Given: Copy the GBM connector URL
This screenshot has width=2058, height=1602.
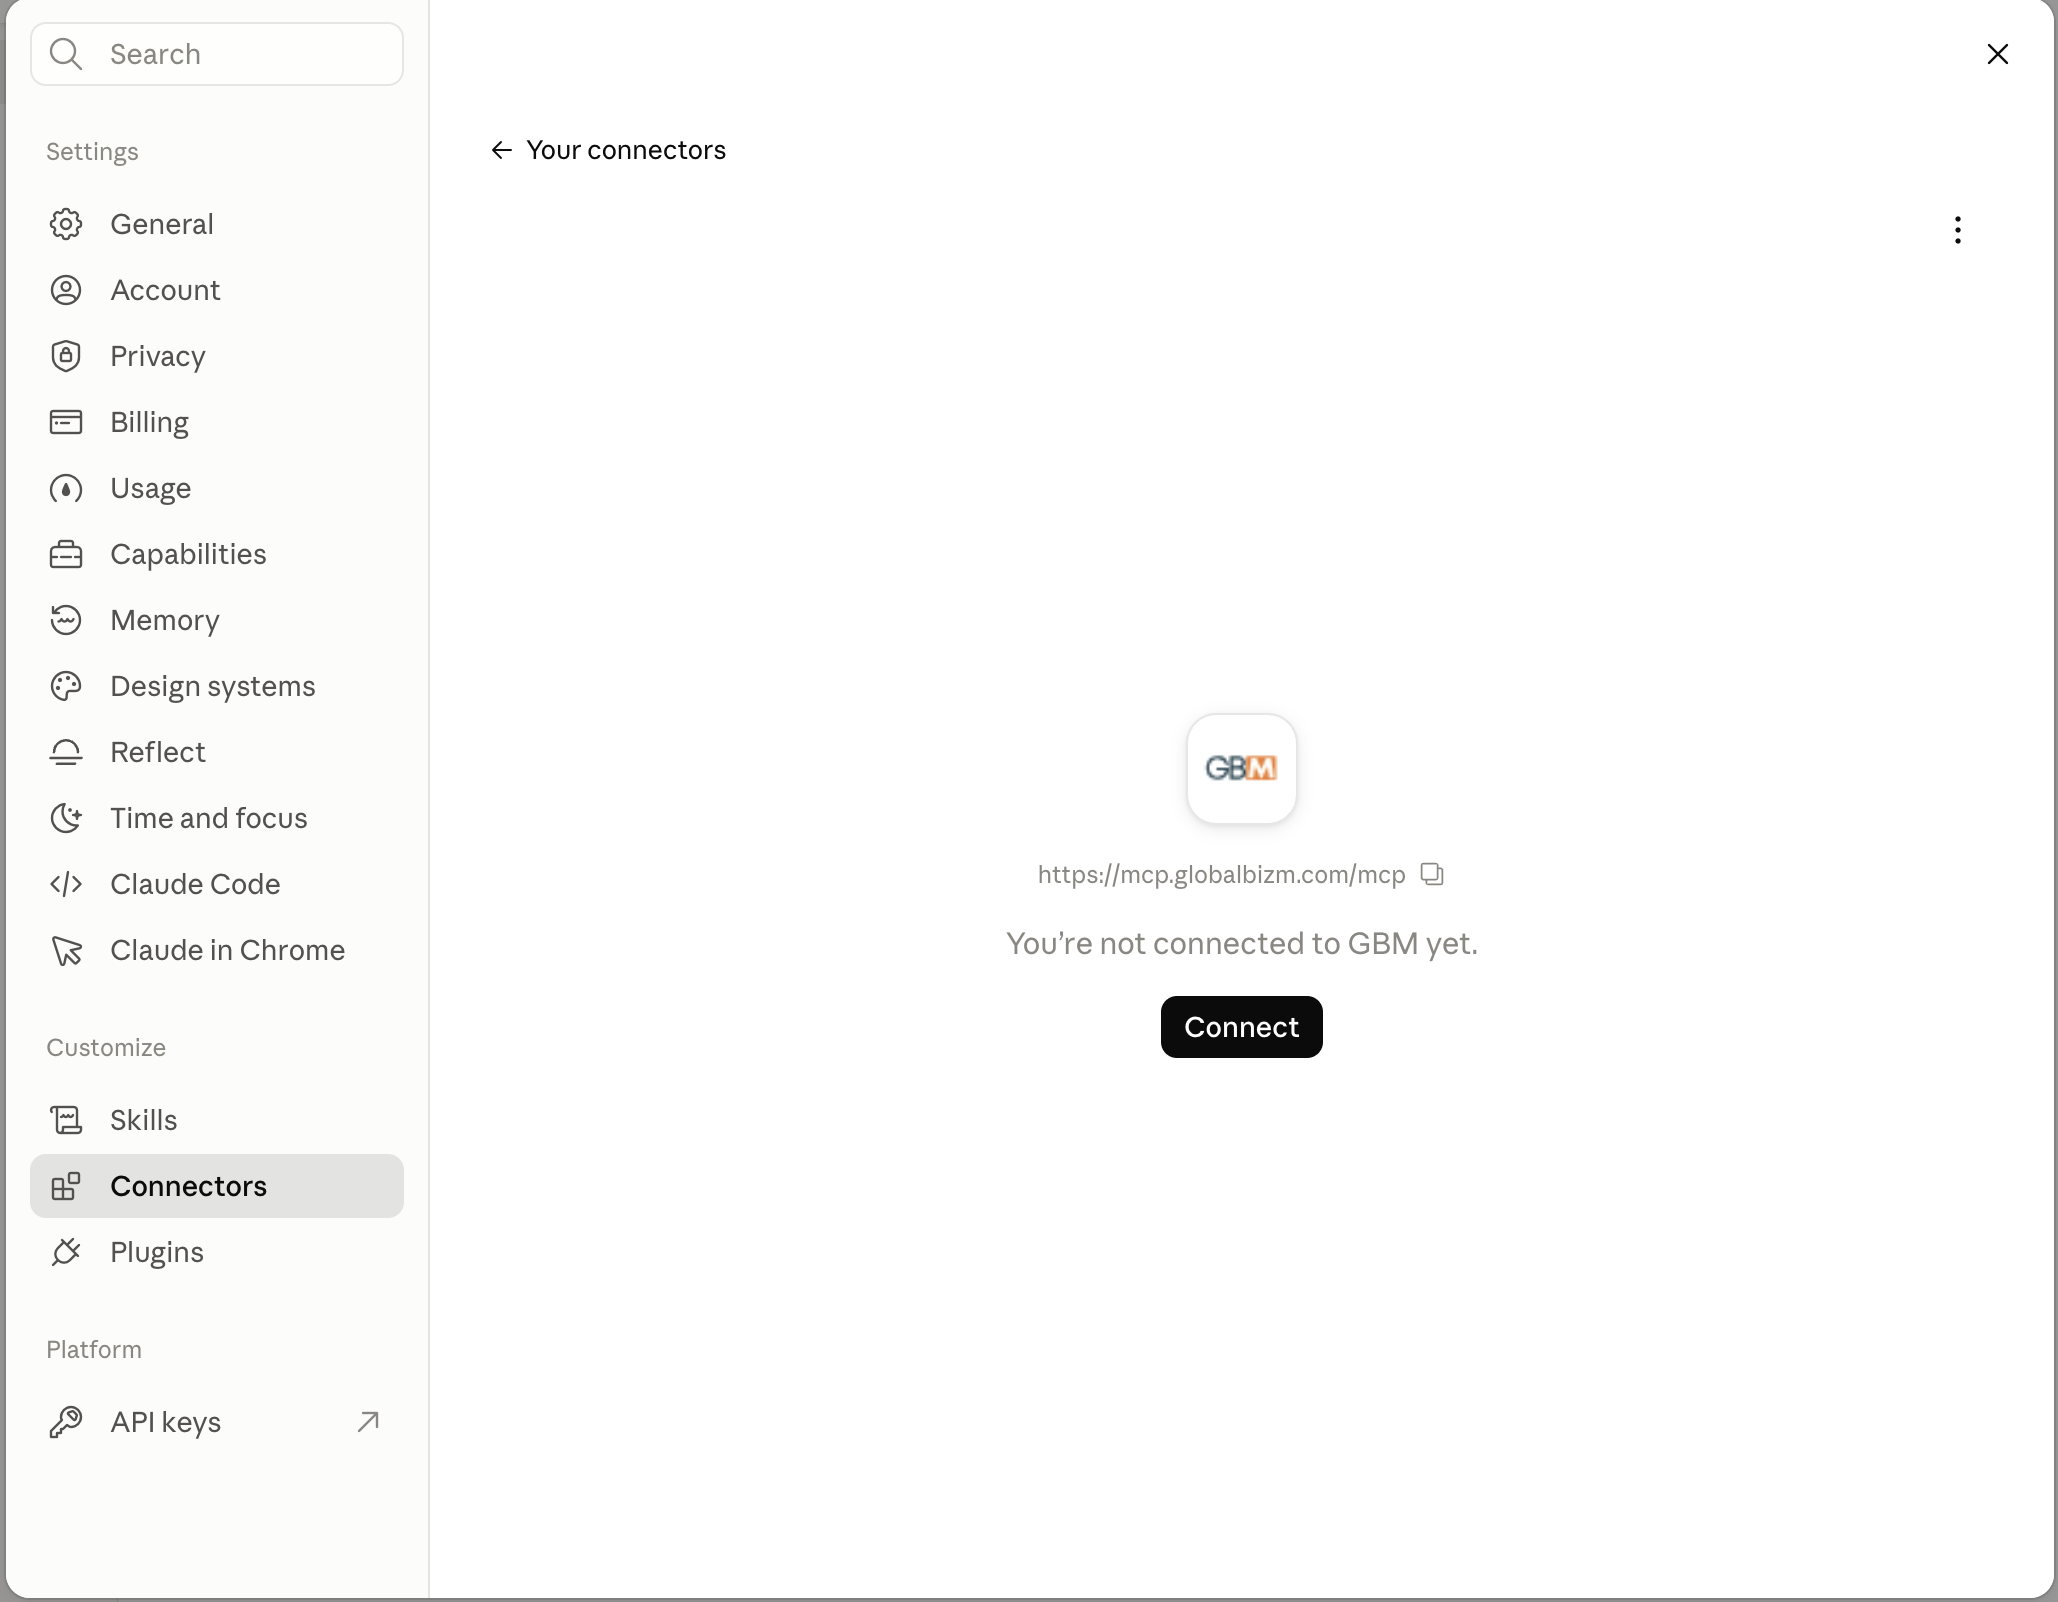Looking at the screenshot, I should tap(1432, 874).
